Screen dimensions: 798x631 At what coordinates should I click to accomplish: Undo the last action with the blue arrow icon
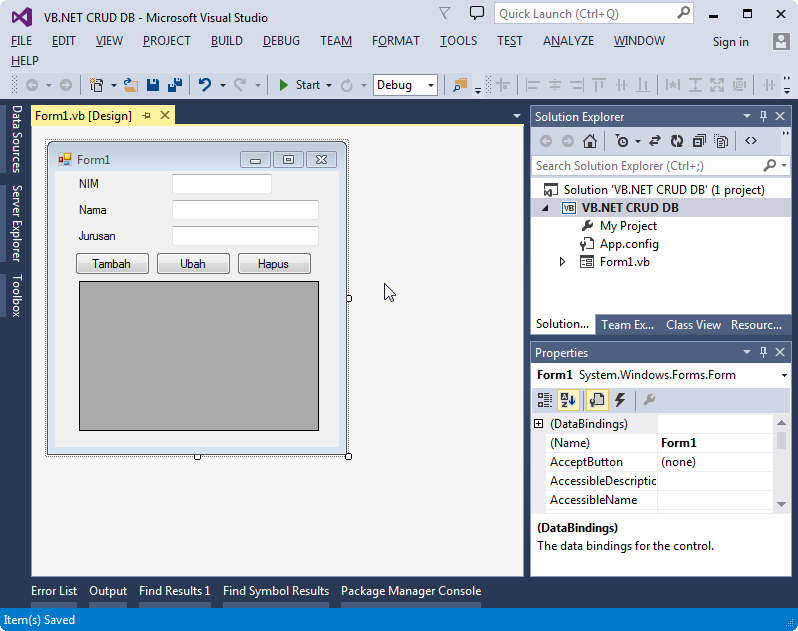tap(205, 85)
